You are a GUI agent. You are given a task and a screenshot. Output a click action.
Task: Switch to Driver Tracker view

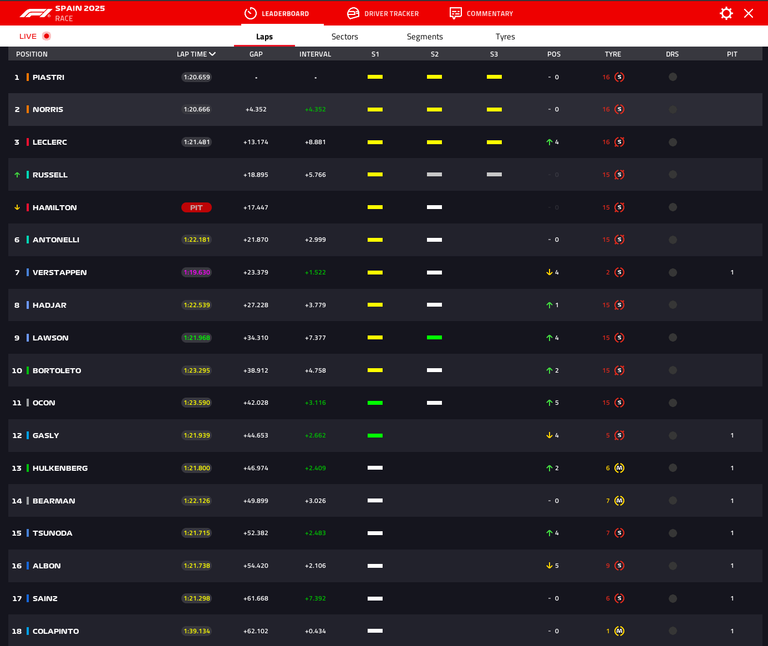[x=383, y=13]
